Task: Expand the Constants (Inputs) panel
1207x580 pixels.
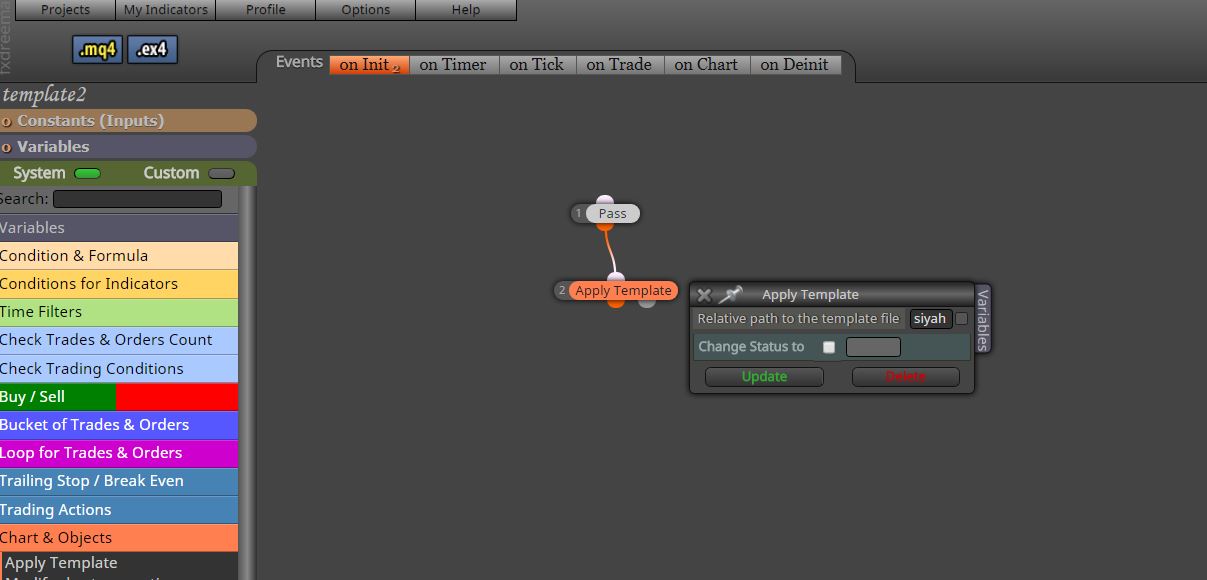Action: pos(128,121)
